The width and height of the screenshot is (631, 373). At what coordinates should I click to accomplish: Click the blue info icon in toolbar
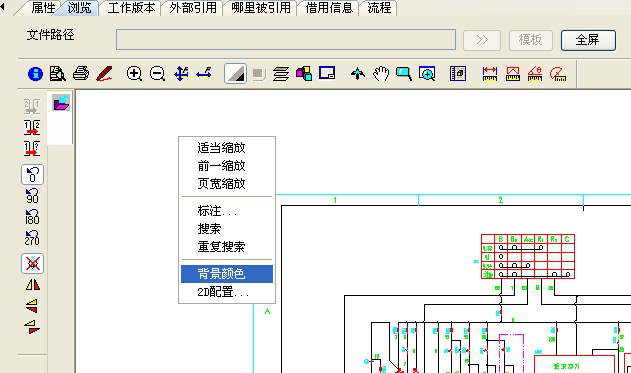(35, 74)
